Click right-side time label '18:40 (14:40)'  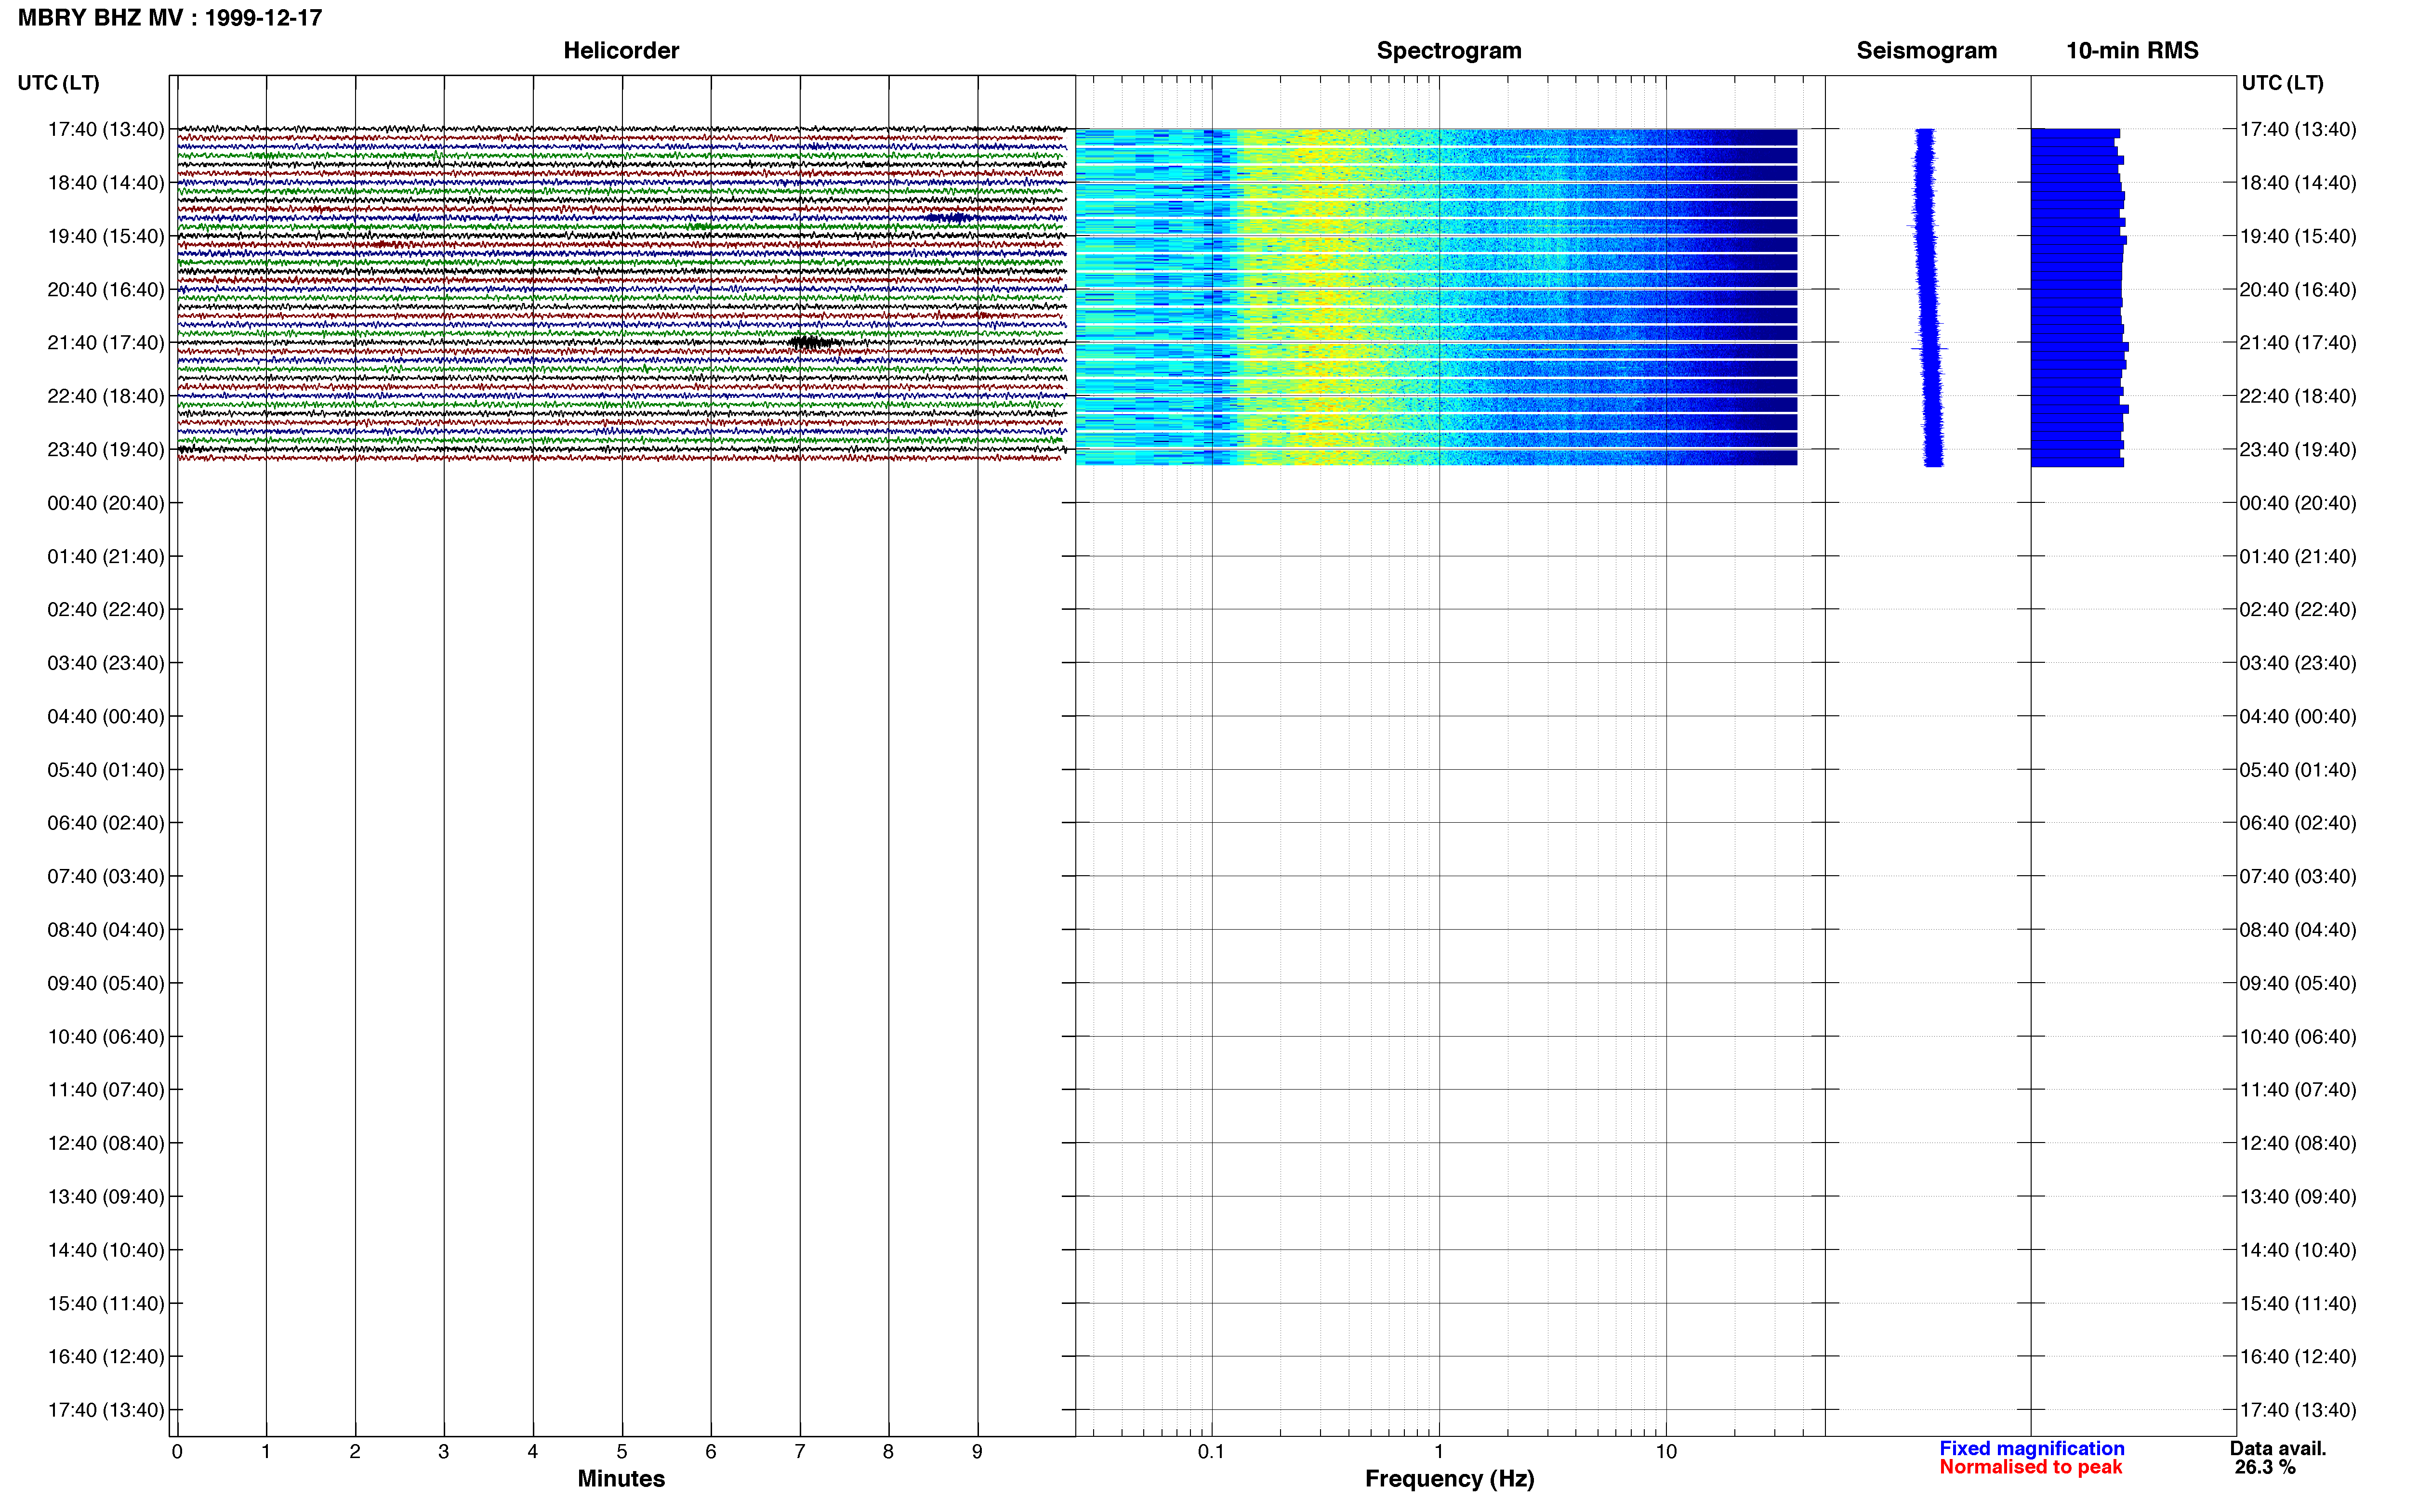(2298, 183)
